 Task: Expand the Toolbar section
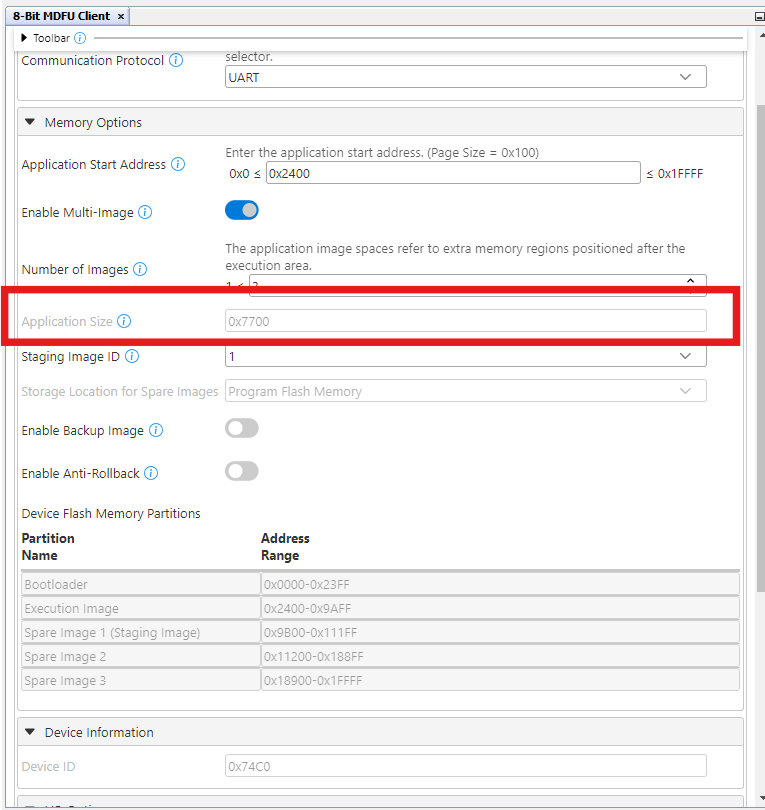[x=24, y=38]
